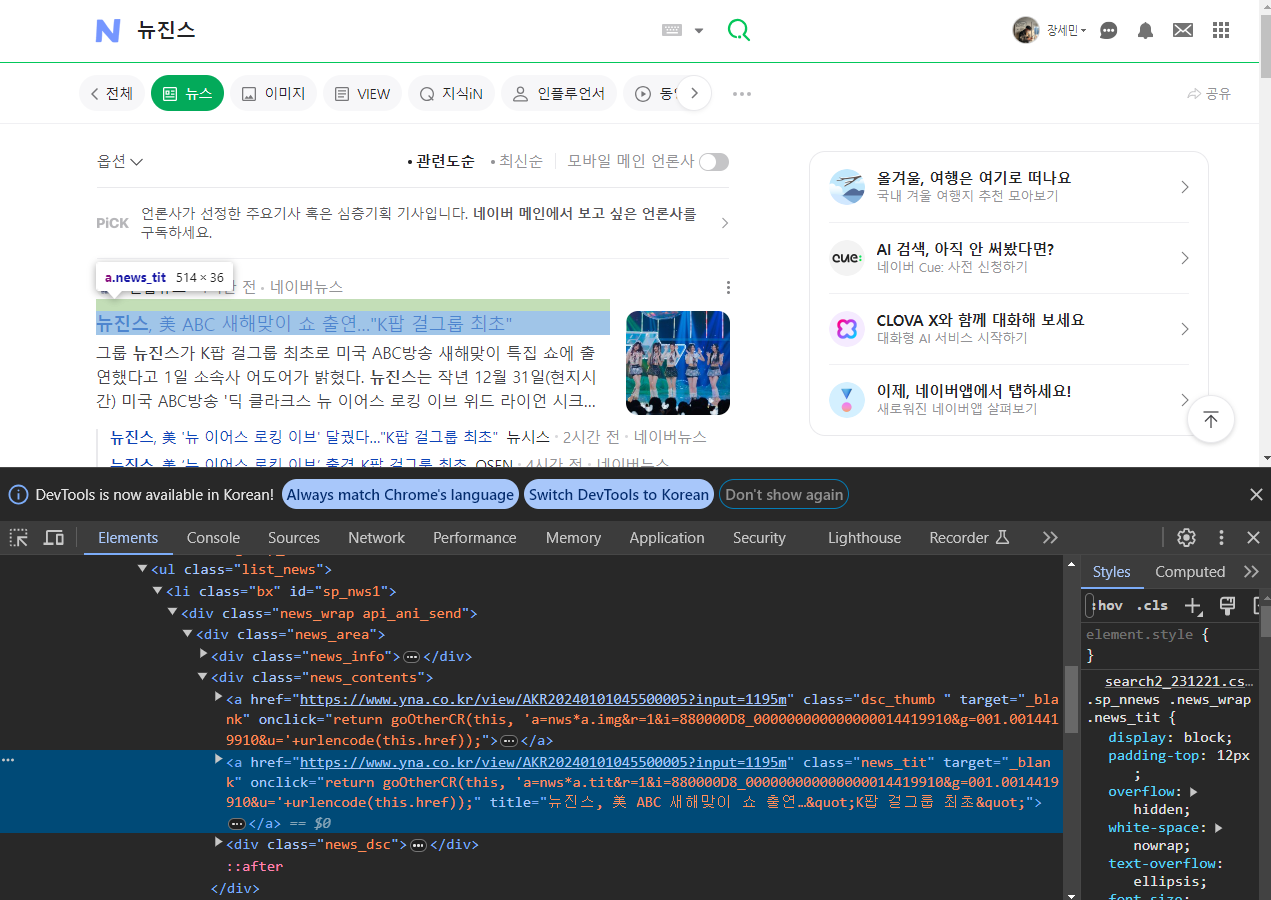Collapse the ul list_news node
The height and width of the screenshot is (900, 1271).
[142, 569]
